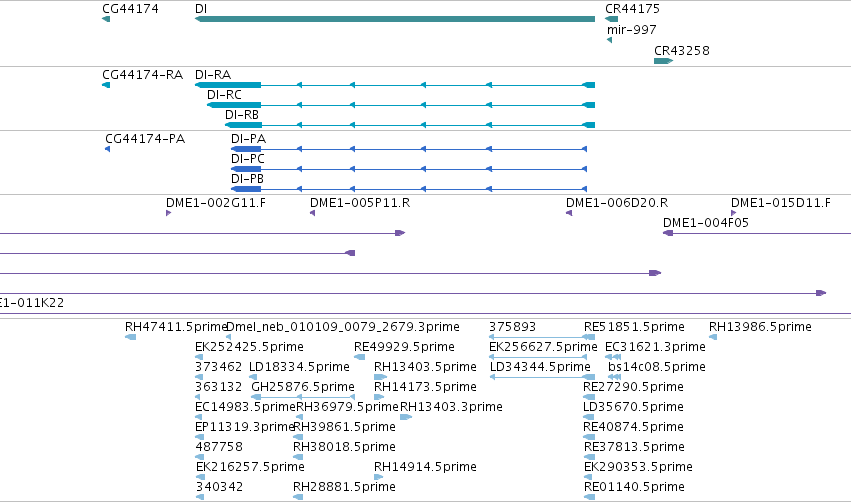Click the RH47411.5prime EST label

[176, 327]
